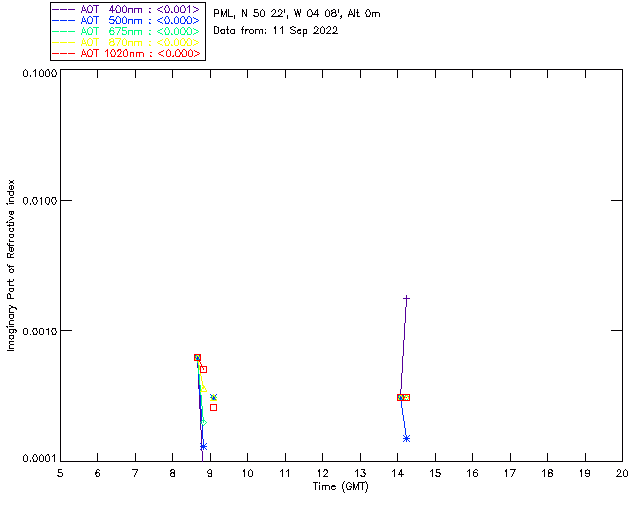Click the '<0.001>' value in the 400nm legend row

178,9
